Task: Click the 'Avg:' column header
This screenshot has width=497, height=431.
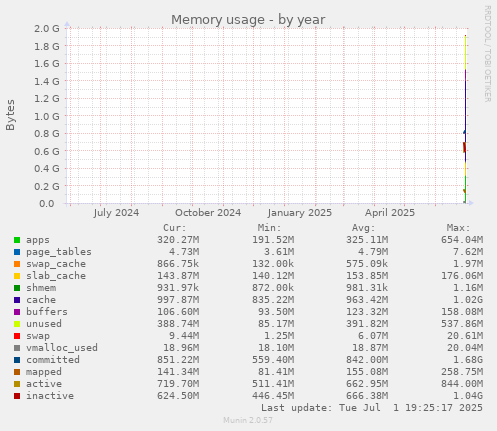Action: (364, 228)
